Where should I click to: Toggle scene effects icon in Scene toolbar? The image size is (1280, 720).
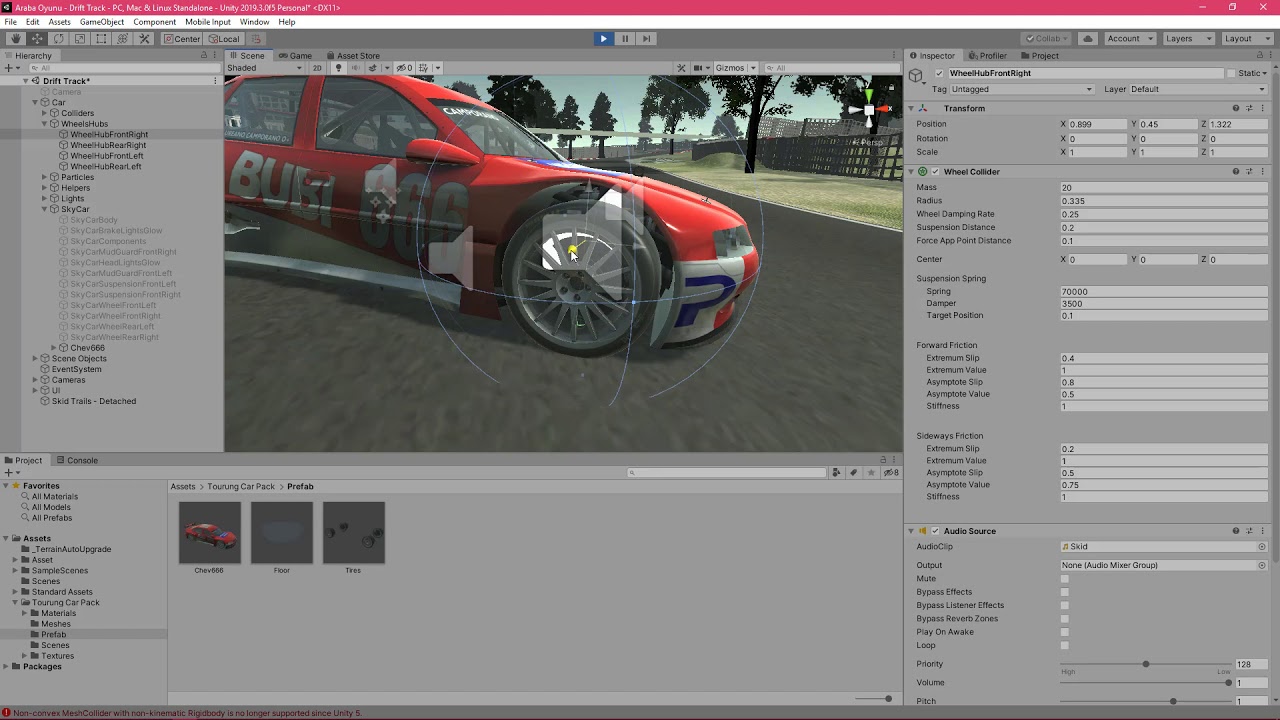pyautogui.click(x=372, y=68)
